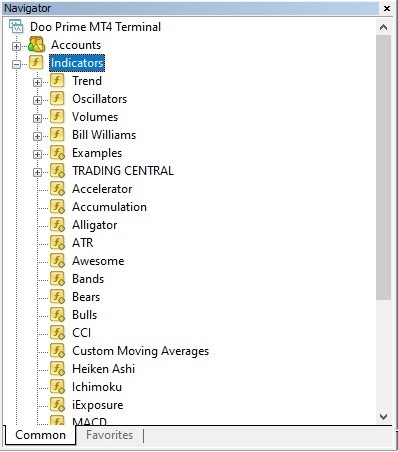398x452 pixels.
Task: Expand the Accounts tree node
Action: [16, 46]
